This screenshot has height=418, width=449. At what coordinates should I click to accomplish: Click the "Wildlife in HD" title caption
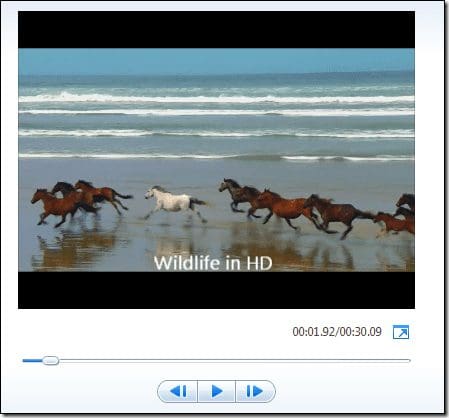pyautogui.click(x=213, y=263)
